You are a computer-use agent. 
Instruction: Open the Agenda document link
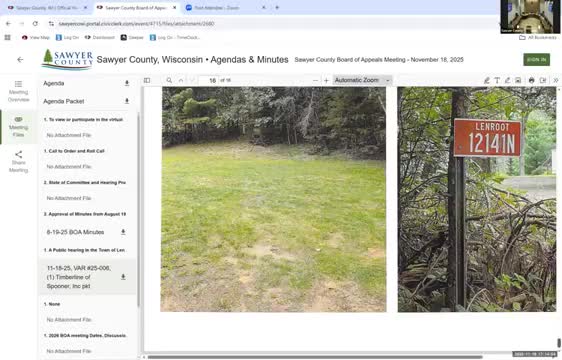54,83
